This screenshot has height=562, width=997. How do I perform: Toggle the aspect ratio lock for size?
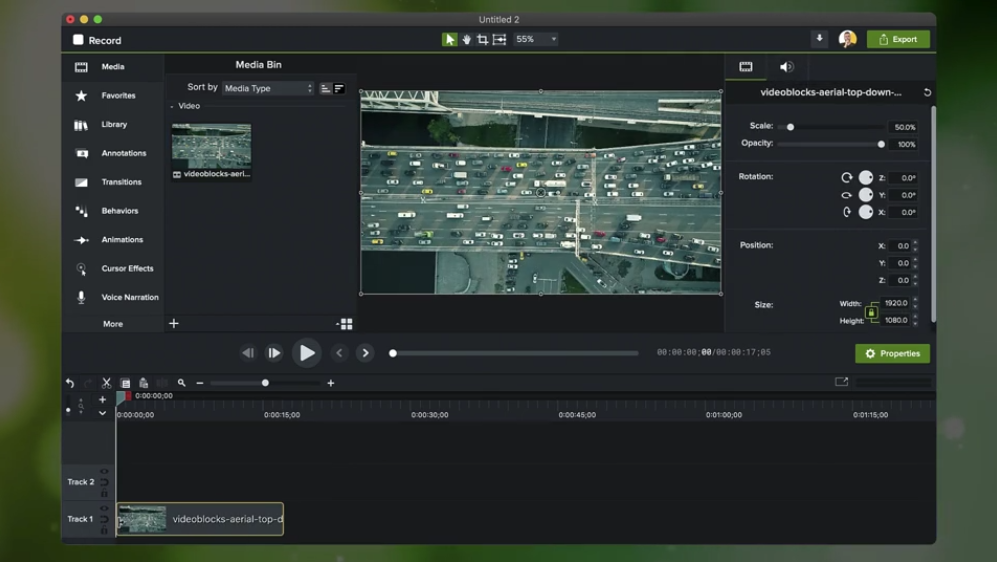tap(871, 312)
